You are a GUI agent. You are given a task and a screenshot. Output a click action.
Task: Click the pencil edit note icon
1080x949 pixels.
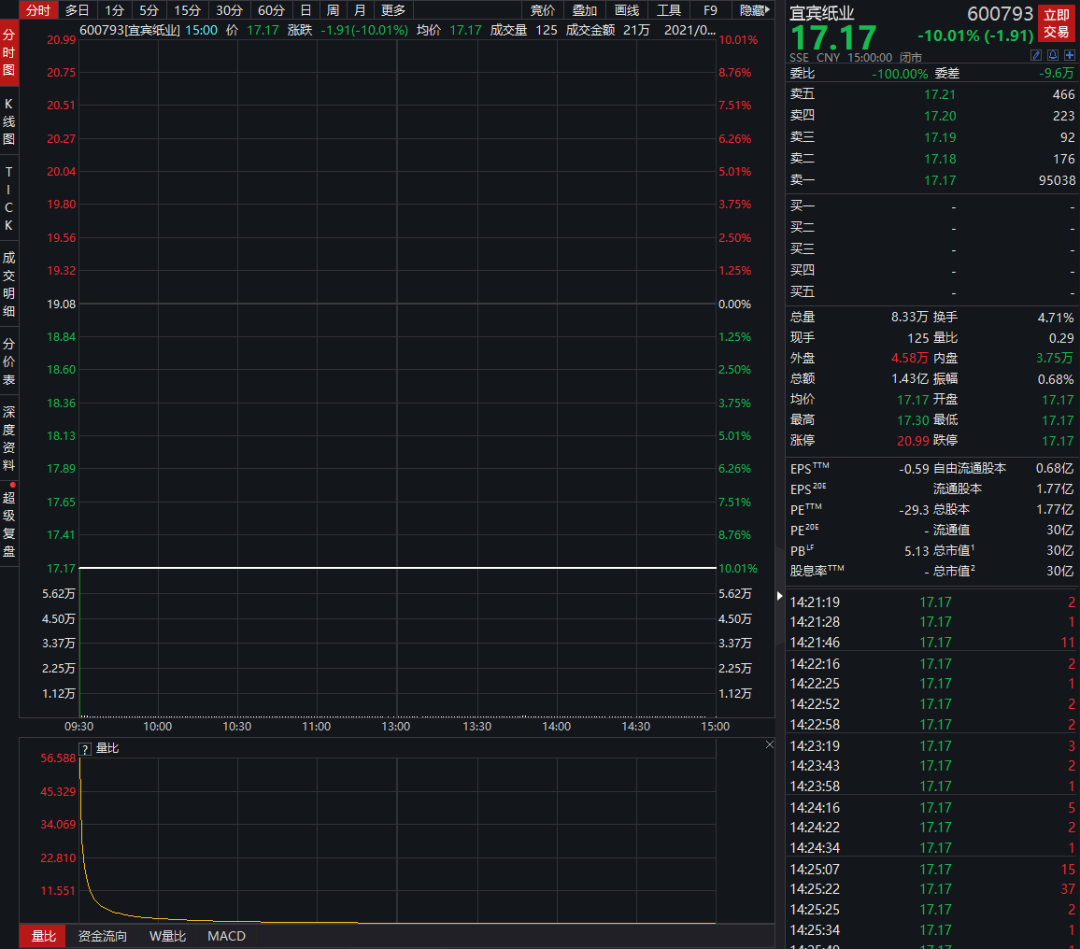click(1037, 56)
